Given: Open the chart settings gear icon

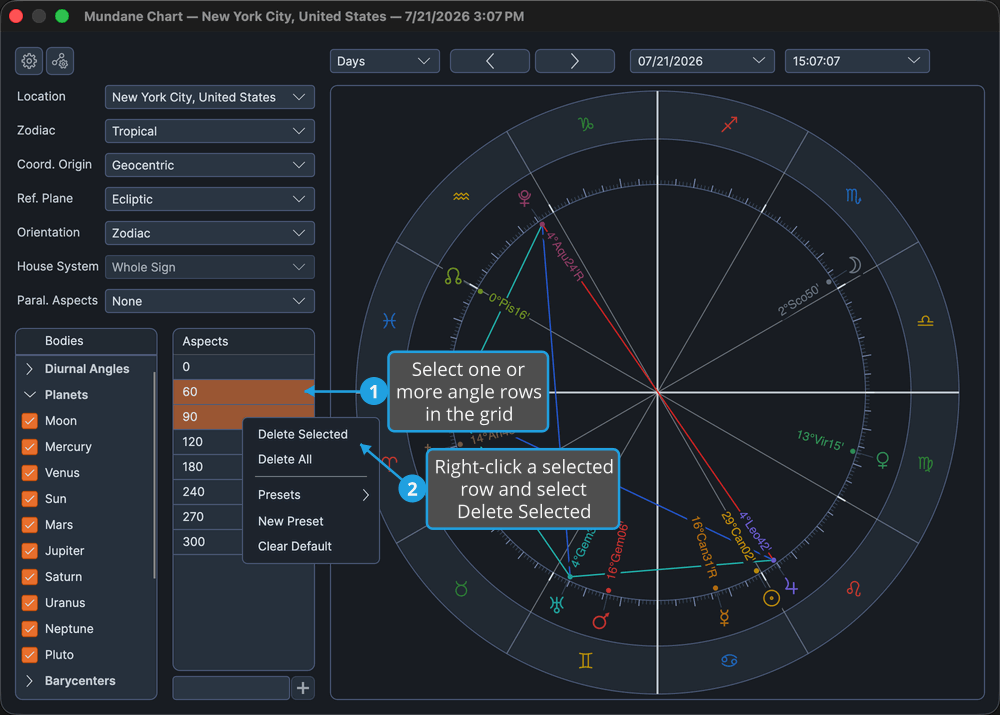Looking at the screenshot, I should coord(29,61).
